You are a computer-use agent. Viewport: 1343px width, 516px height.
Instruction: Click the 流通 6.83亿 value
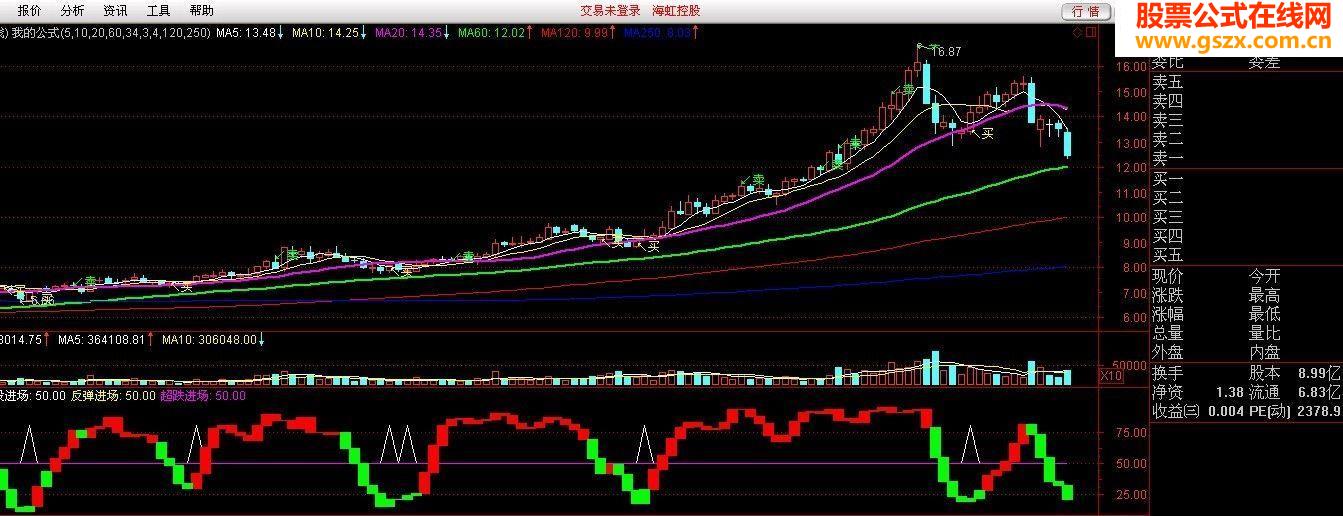coord(1295,392)
